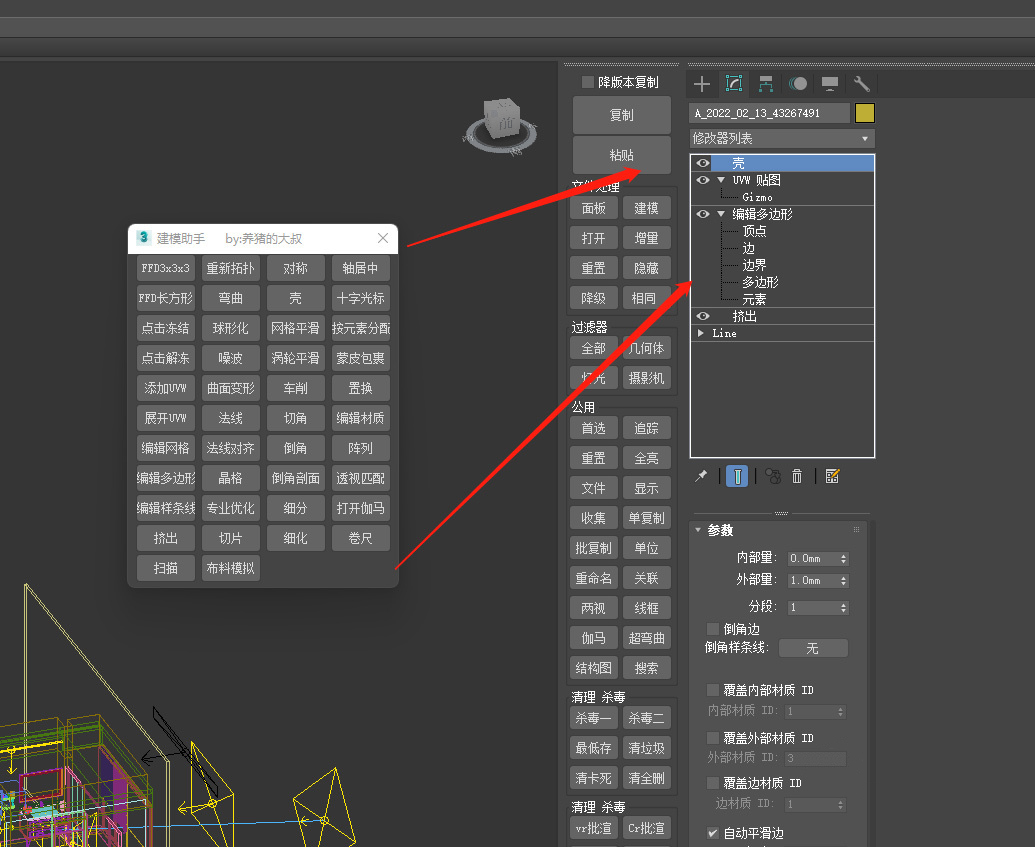1035x847 pixels.
Task: Toggle visibility of UVW 贴图 modifier
Action: pyautogui.click(x=702, y=180)
